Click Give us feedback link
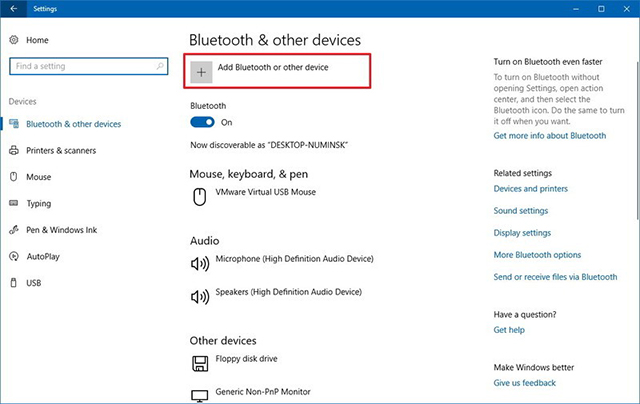This screenshot has height=404, width=640. coord(524,383)
